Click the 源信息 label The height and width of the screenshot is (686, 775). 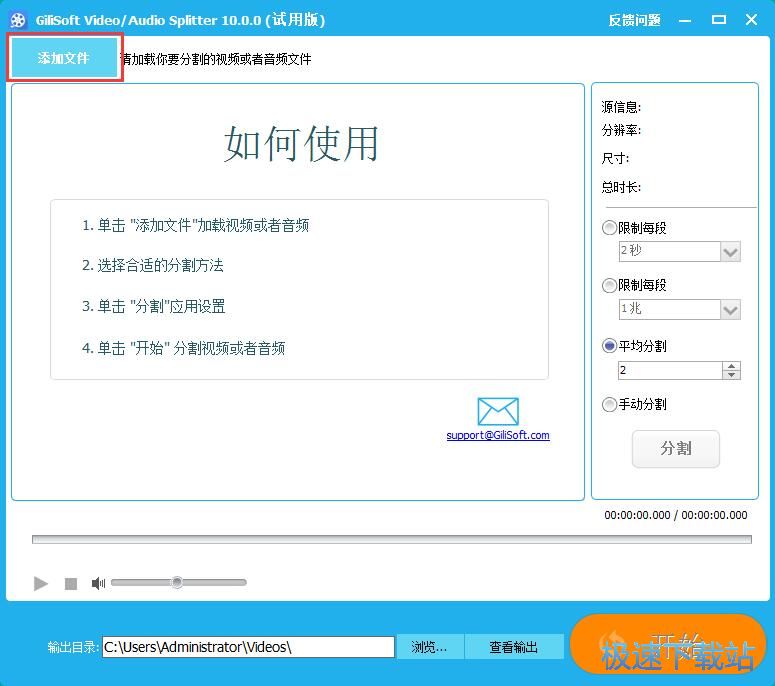point(621,107)
